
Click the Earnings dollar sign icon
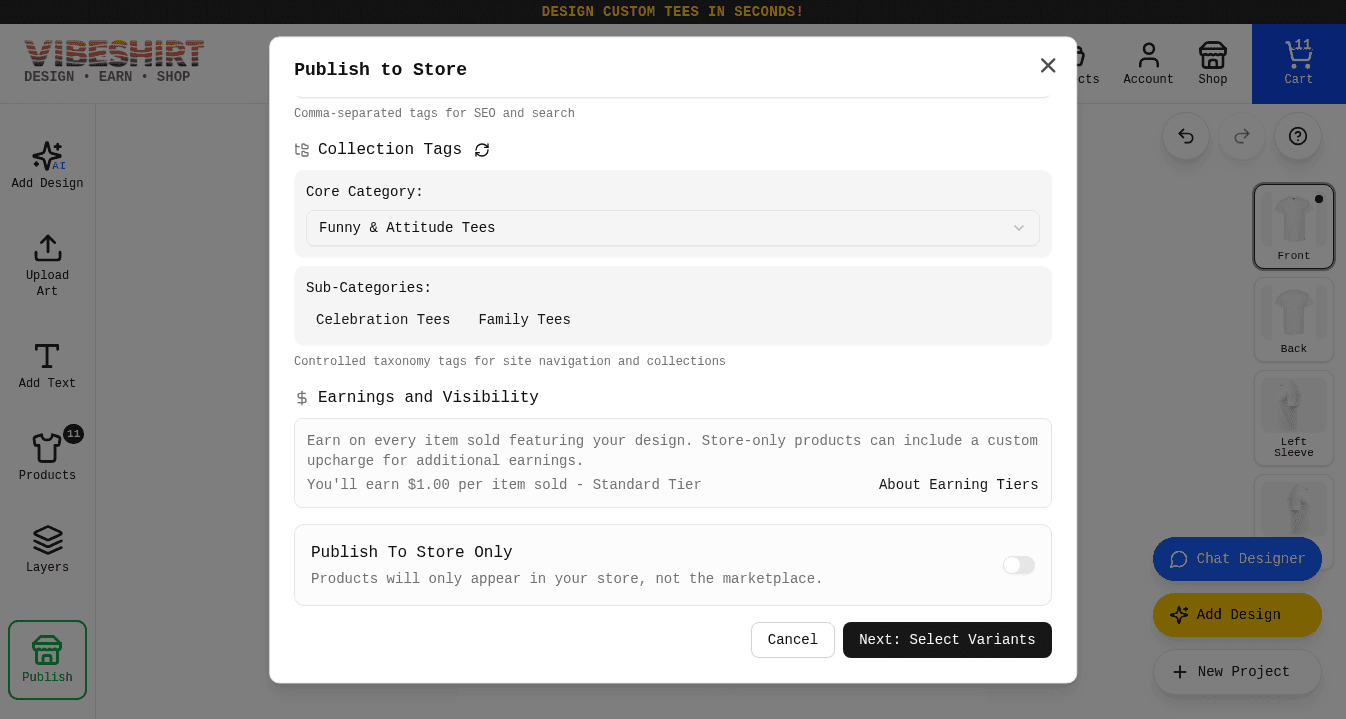click(x=302, y=398)
